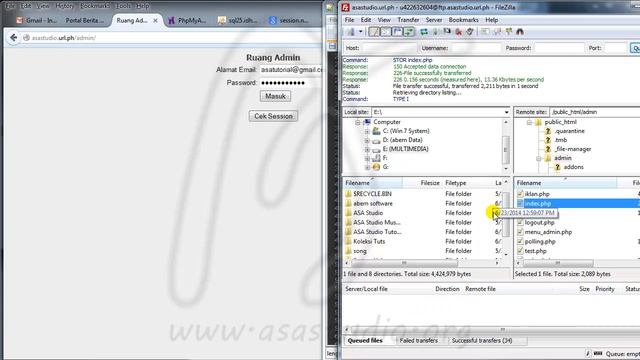The image size is (640, 360).
Task: Toggle synchronized browsing
Action: tap(509, 32)
